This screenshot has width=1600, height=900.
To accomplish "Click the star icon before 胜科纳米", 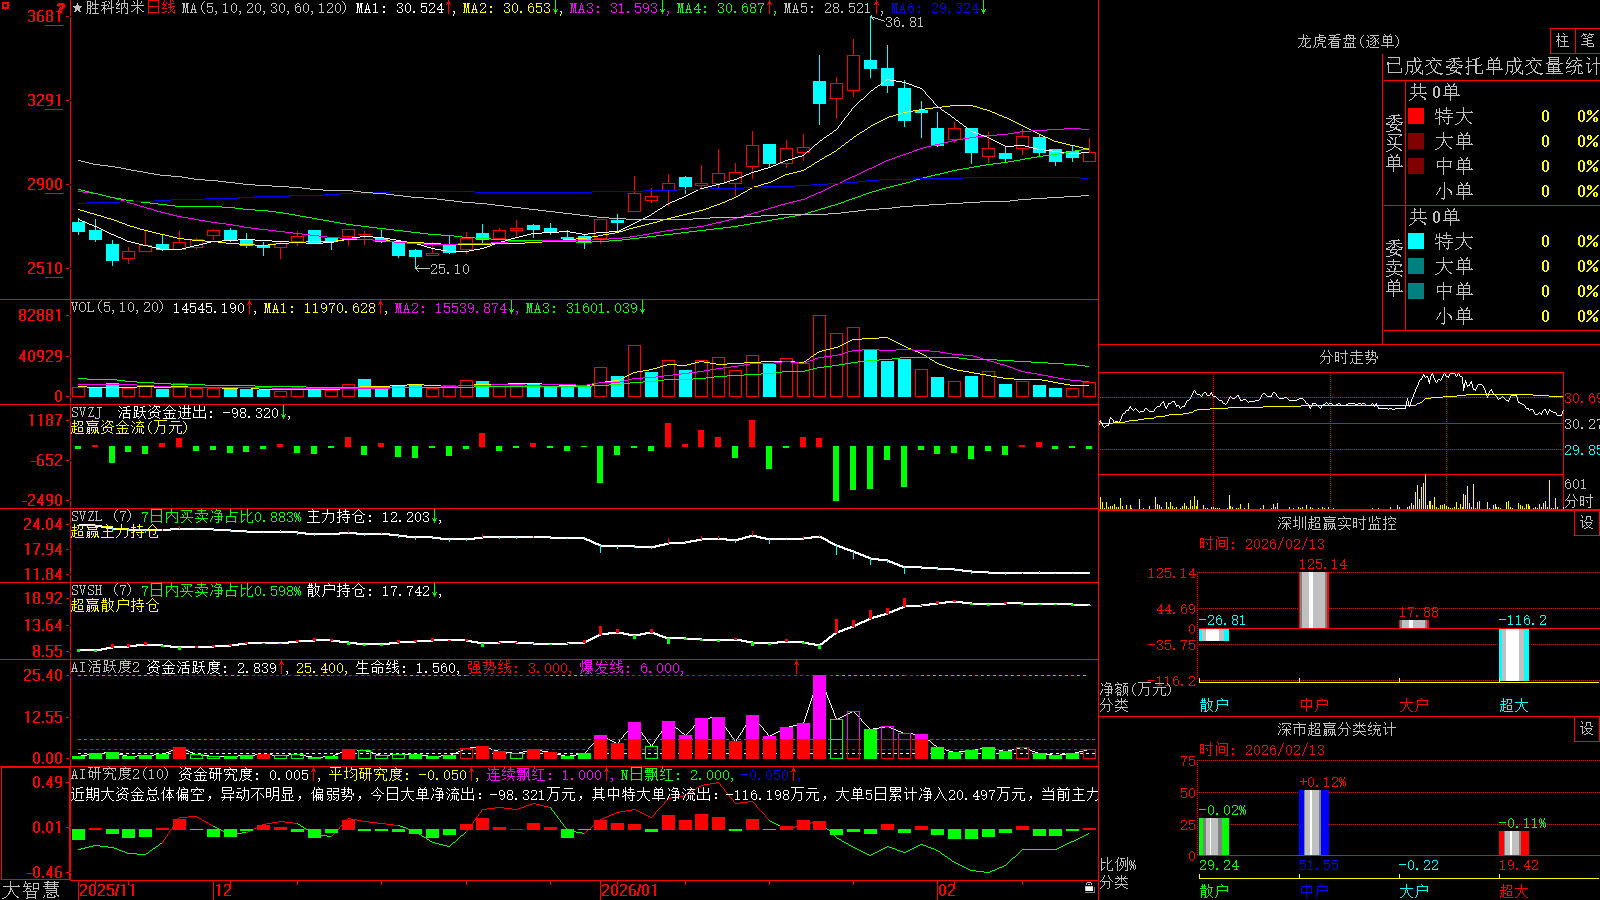I will tap(78, 8).
